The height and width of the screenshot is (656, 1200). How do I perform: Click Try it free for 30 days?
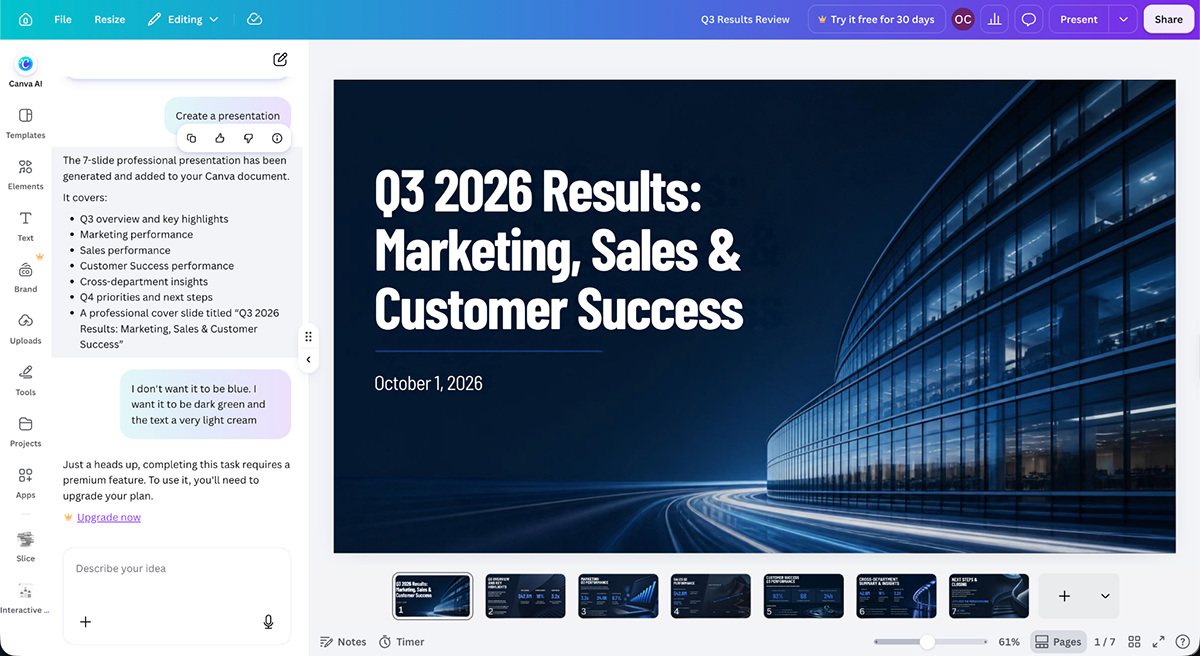[875, 19]
